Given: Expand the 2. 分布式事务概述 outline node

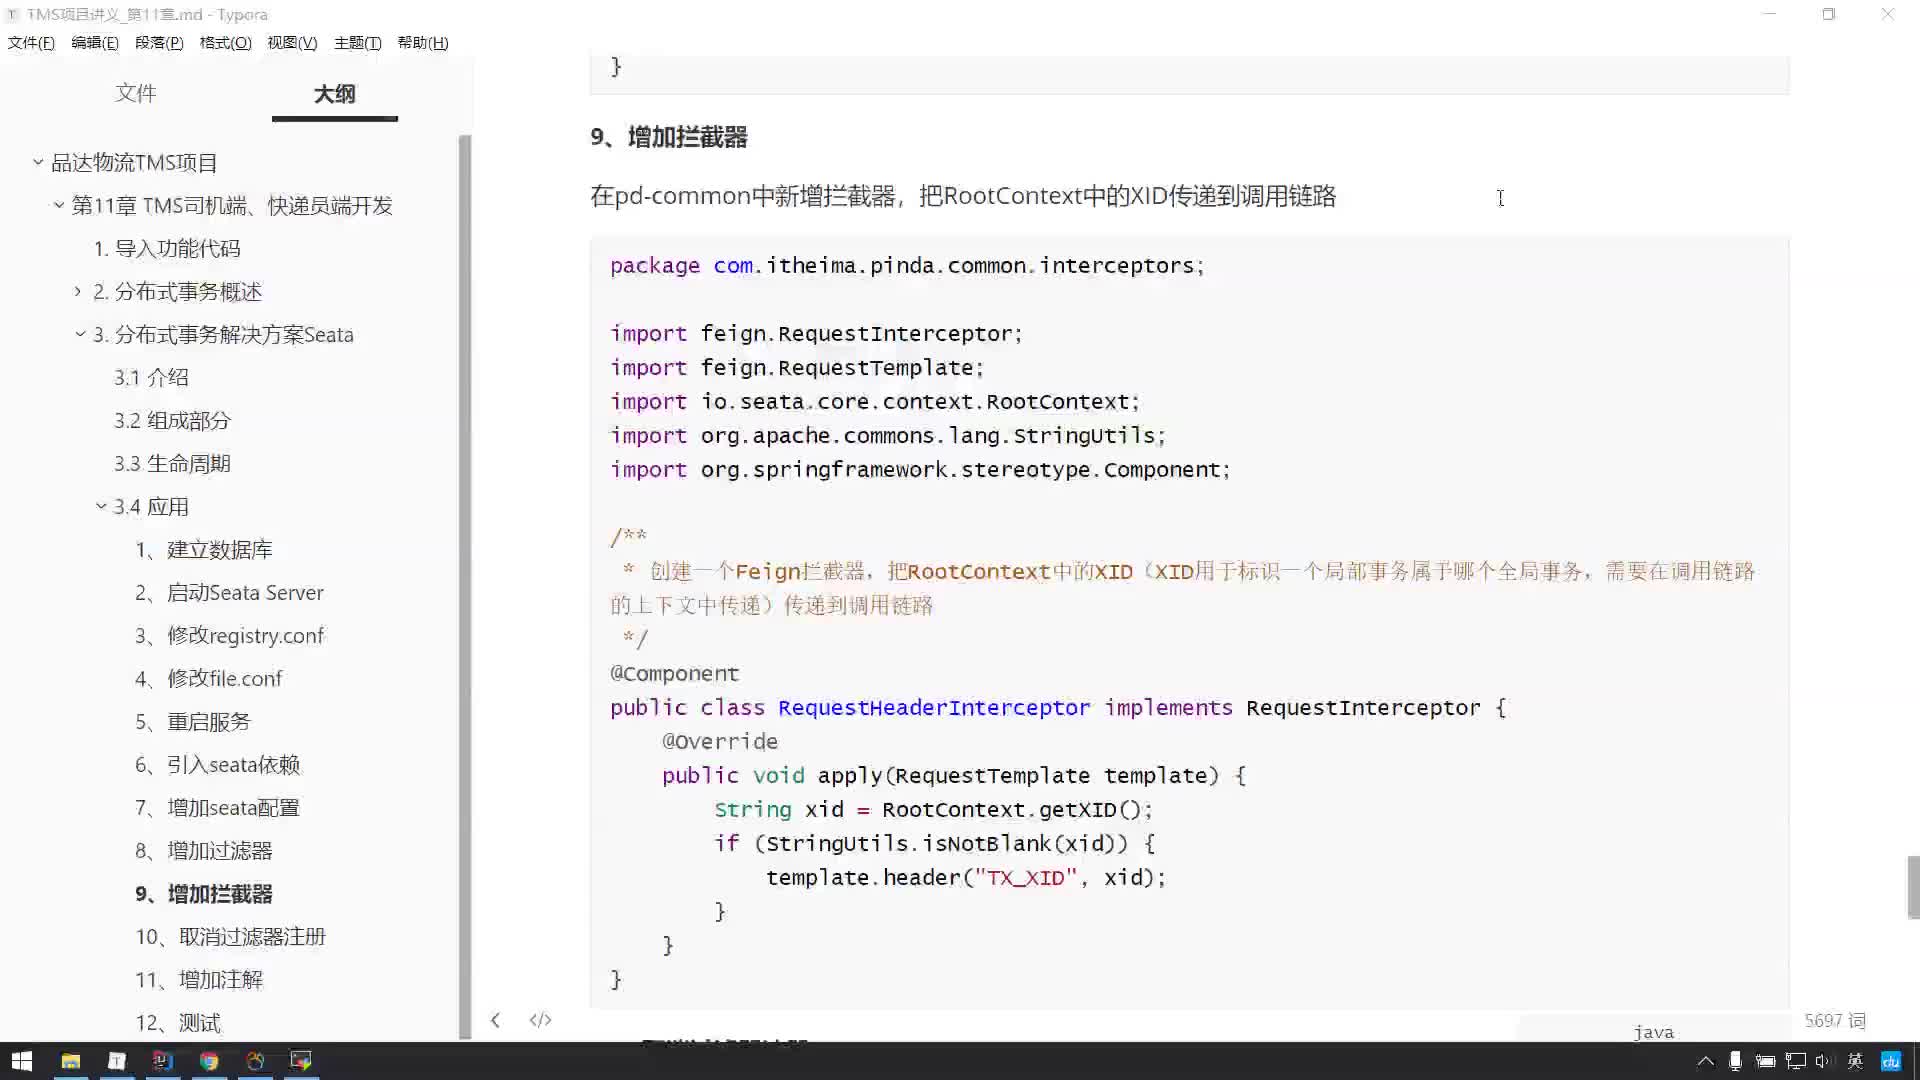Looking at the screenshot, I should (78, 291).
